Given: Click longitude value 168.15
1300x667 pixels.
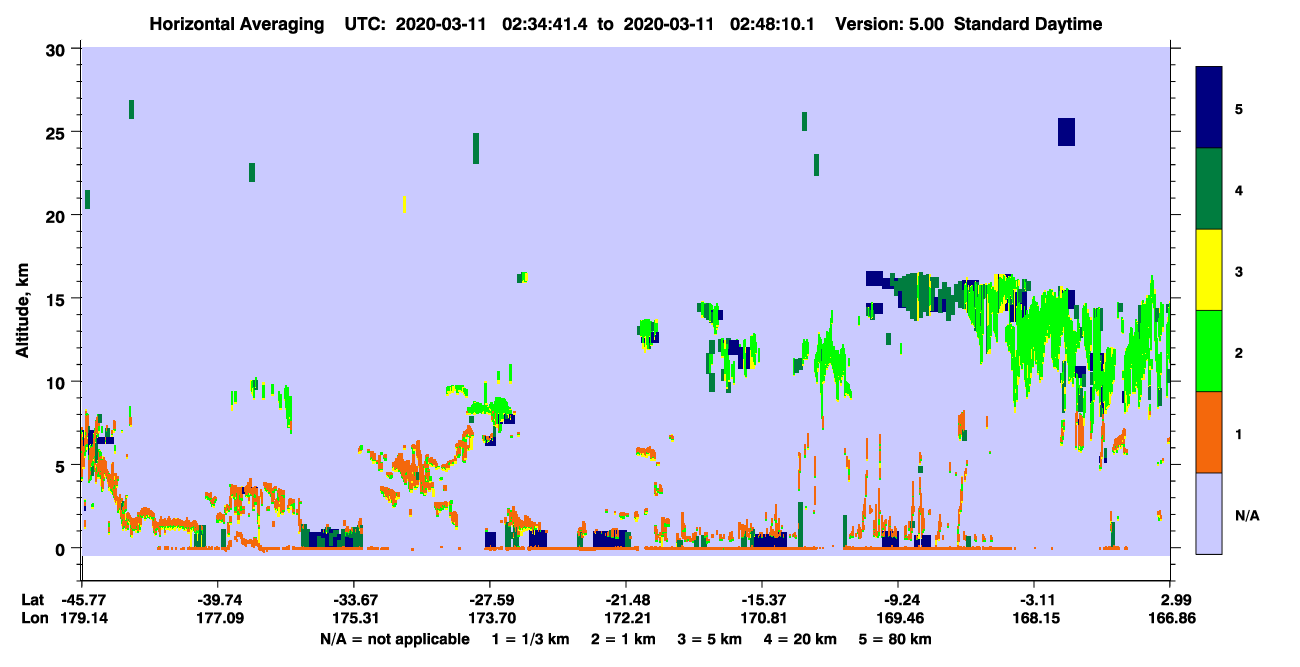Looking at the screenshot, I should point(1034,618).
